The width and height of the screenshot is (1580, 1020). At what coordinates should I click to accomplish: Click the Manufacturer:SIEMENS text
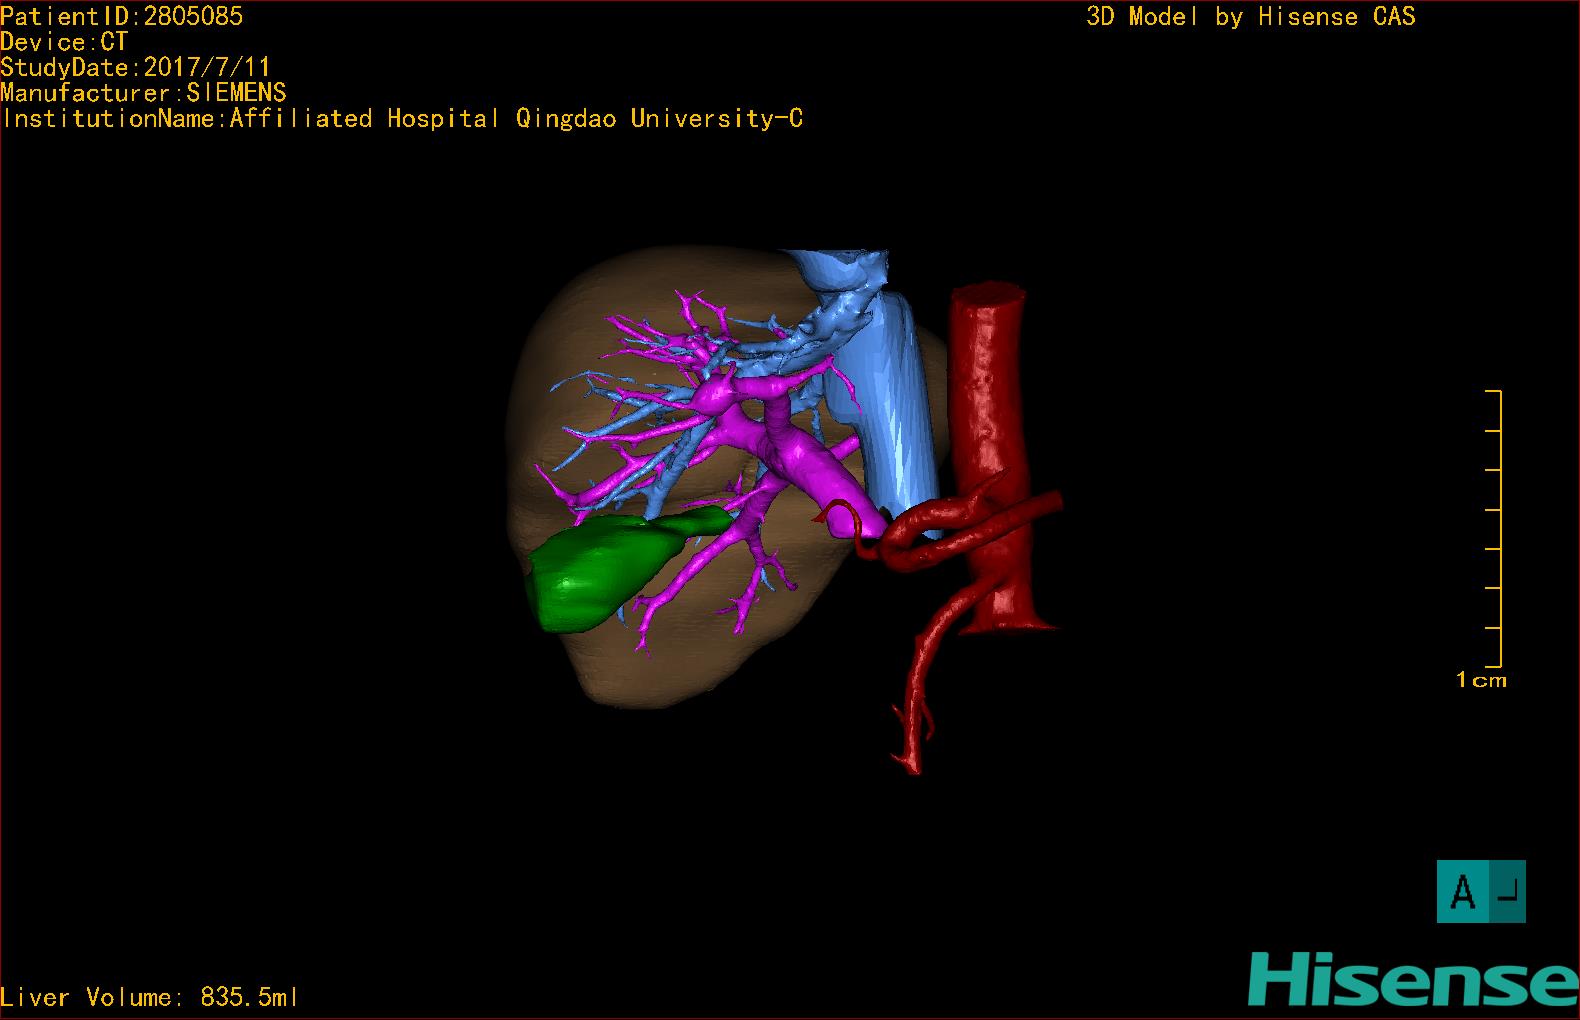pyautogui.click(x=143, y=93)
